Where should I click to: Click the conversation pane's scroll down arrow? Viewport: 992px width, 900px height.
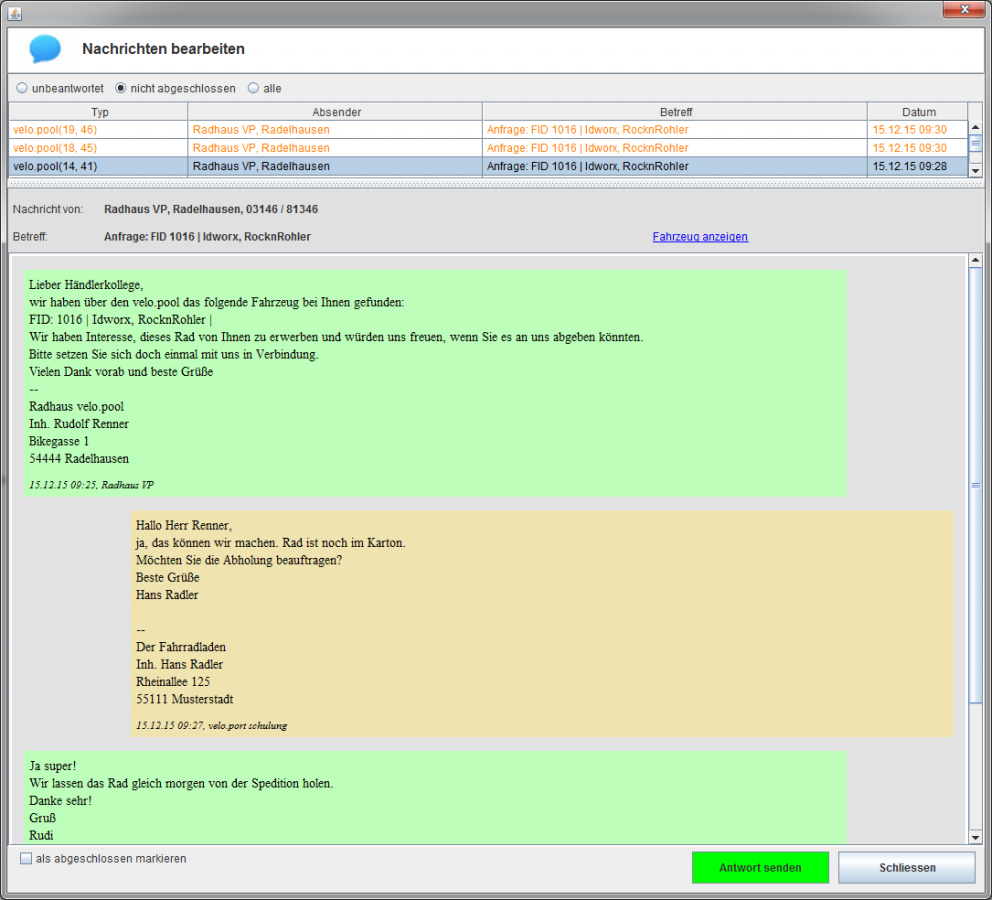(976, 836)
